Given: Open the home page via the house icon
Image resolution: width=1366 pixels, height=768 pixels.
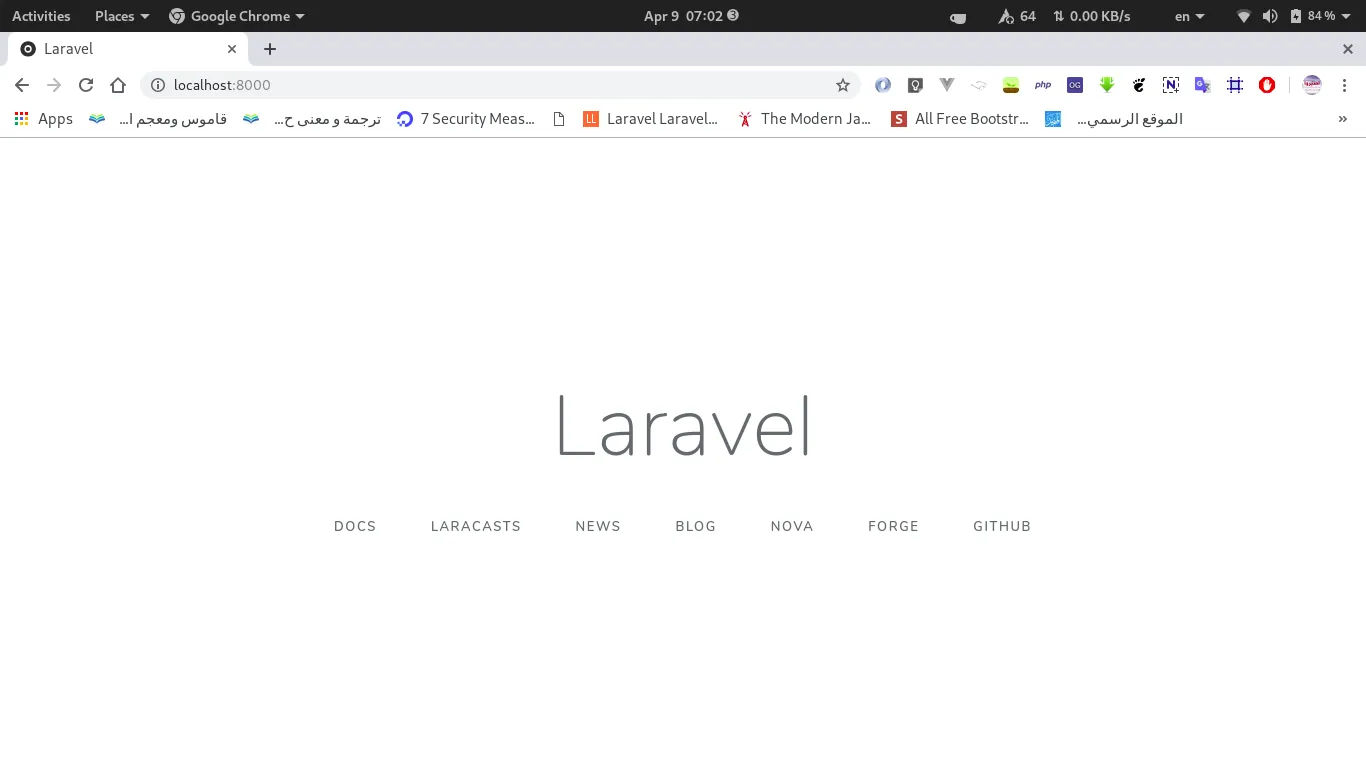Looking at the screenshot, I should tap(118, 85).
